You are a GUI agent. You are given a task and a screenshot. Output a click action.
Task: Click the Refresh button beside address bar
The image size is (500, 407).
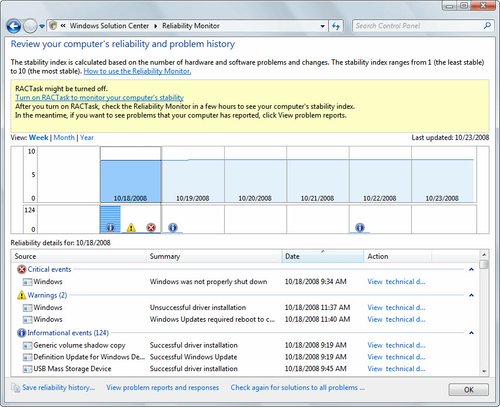coord(336,26)
